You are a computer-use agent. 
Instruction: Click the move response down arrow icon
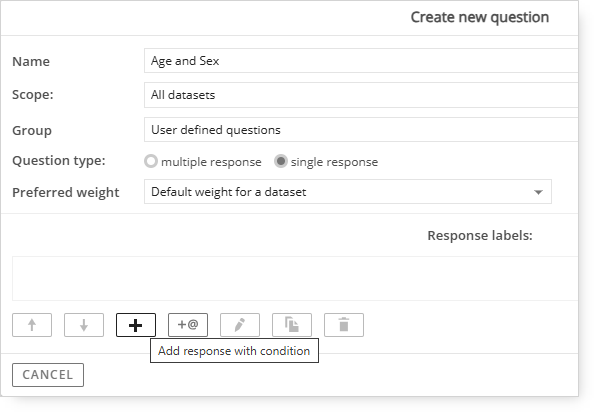84,325
